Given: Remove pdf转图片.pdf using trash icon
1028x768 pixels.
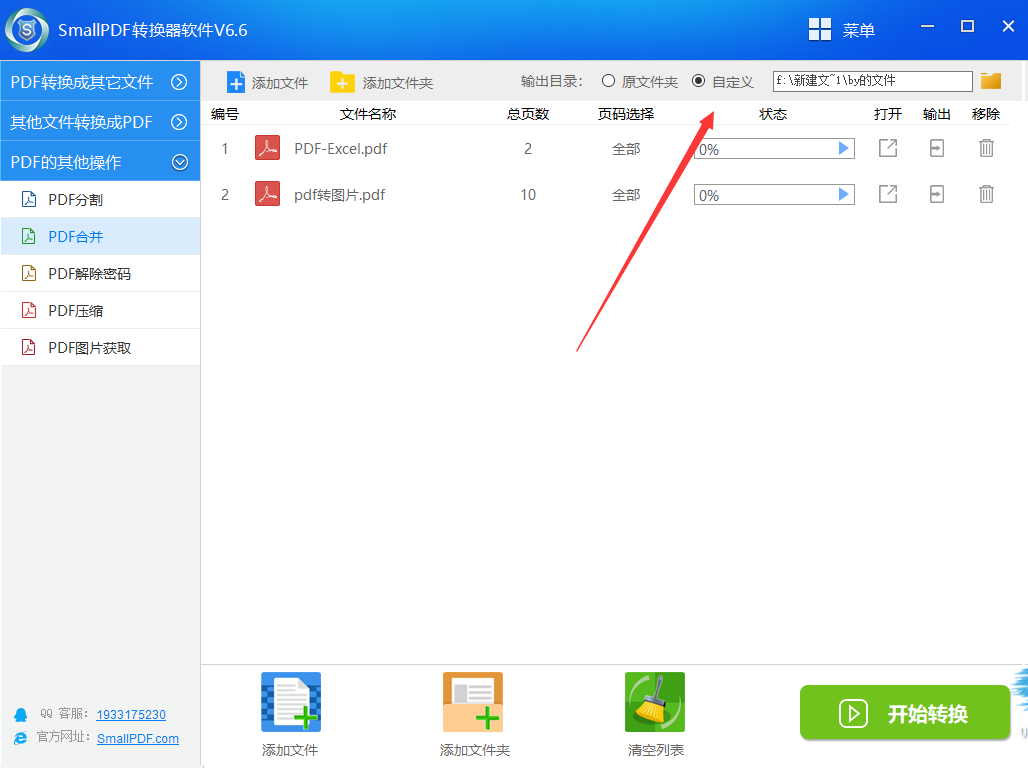Looking at the screenshot, I should [986, 194].
